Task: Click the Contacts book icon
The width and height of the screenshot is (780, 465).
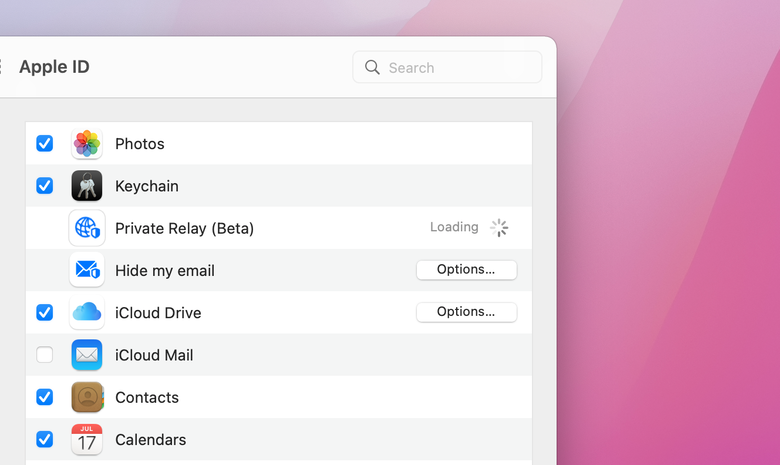Action: tap(87, 397)
